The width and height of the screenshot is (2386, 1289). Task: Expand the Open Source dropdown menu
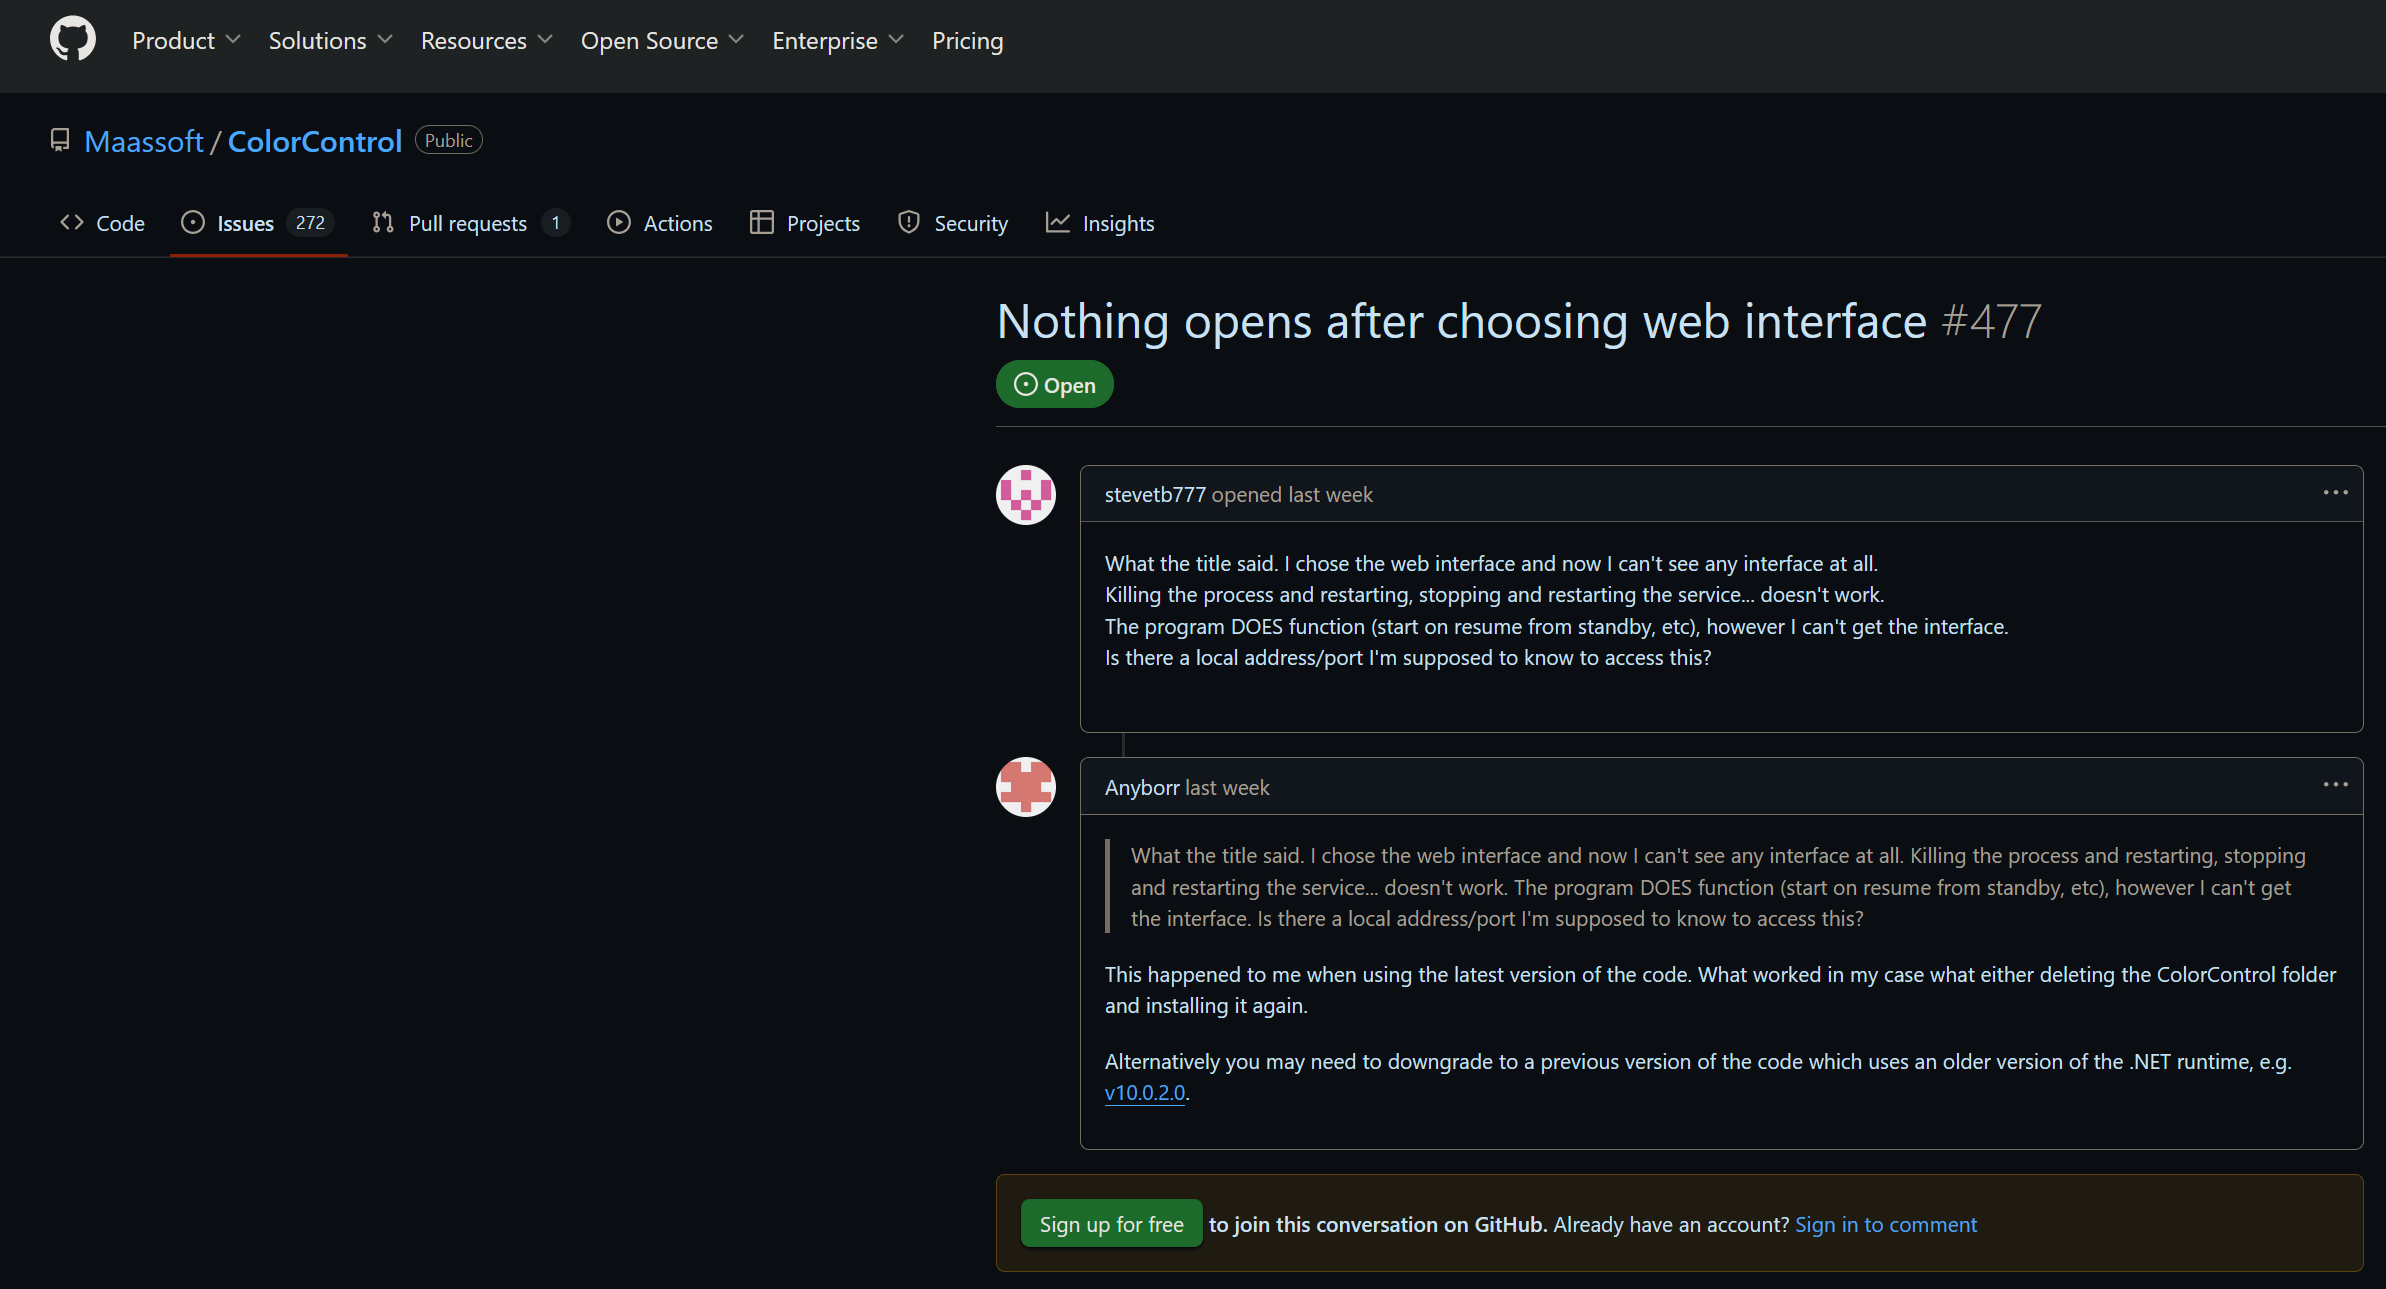pyautogui.click(x=662, y=41)
